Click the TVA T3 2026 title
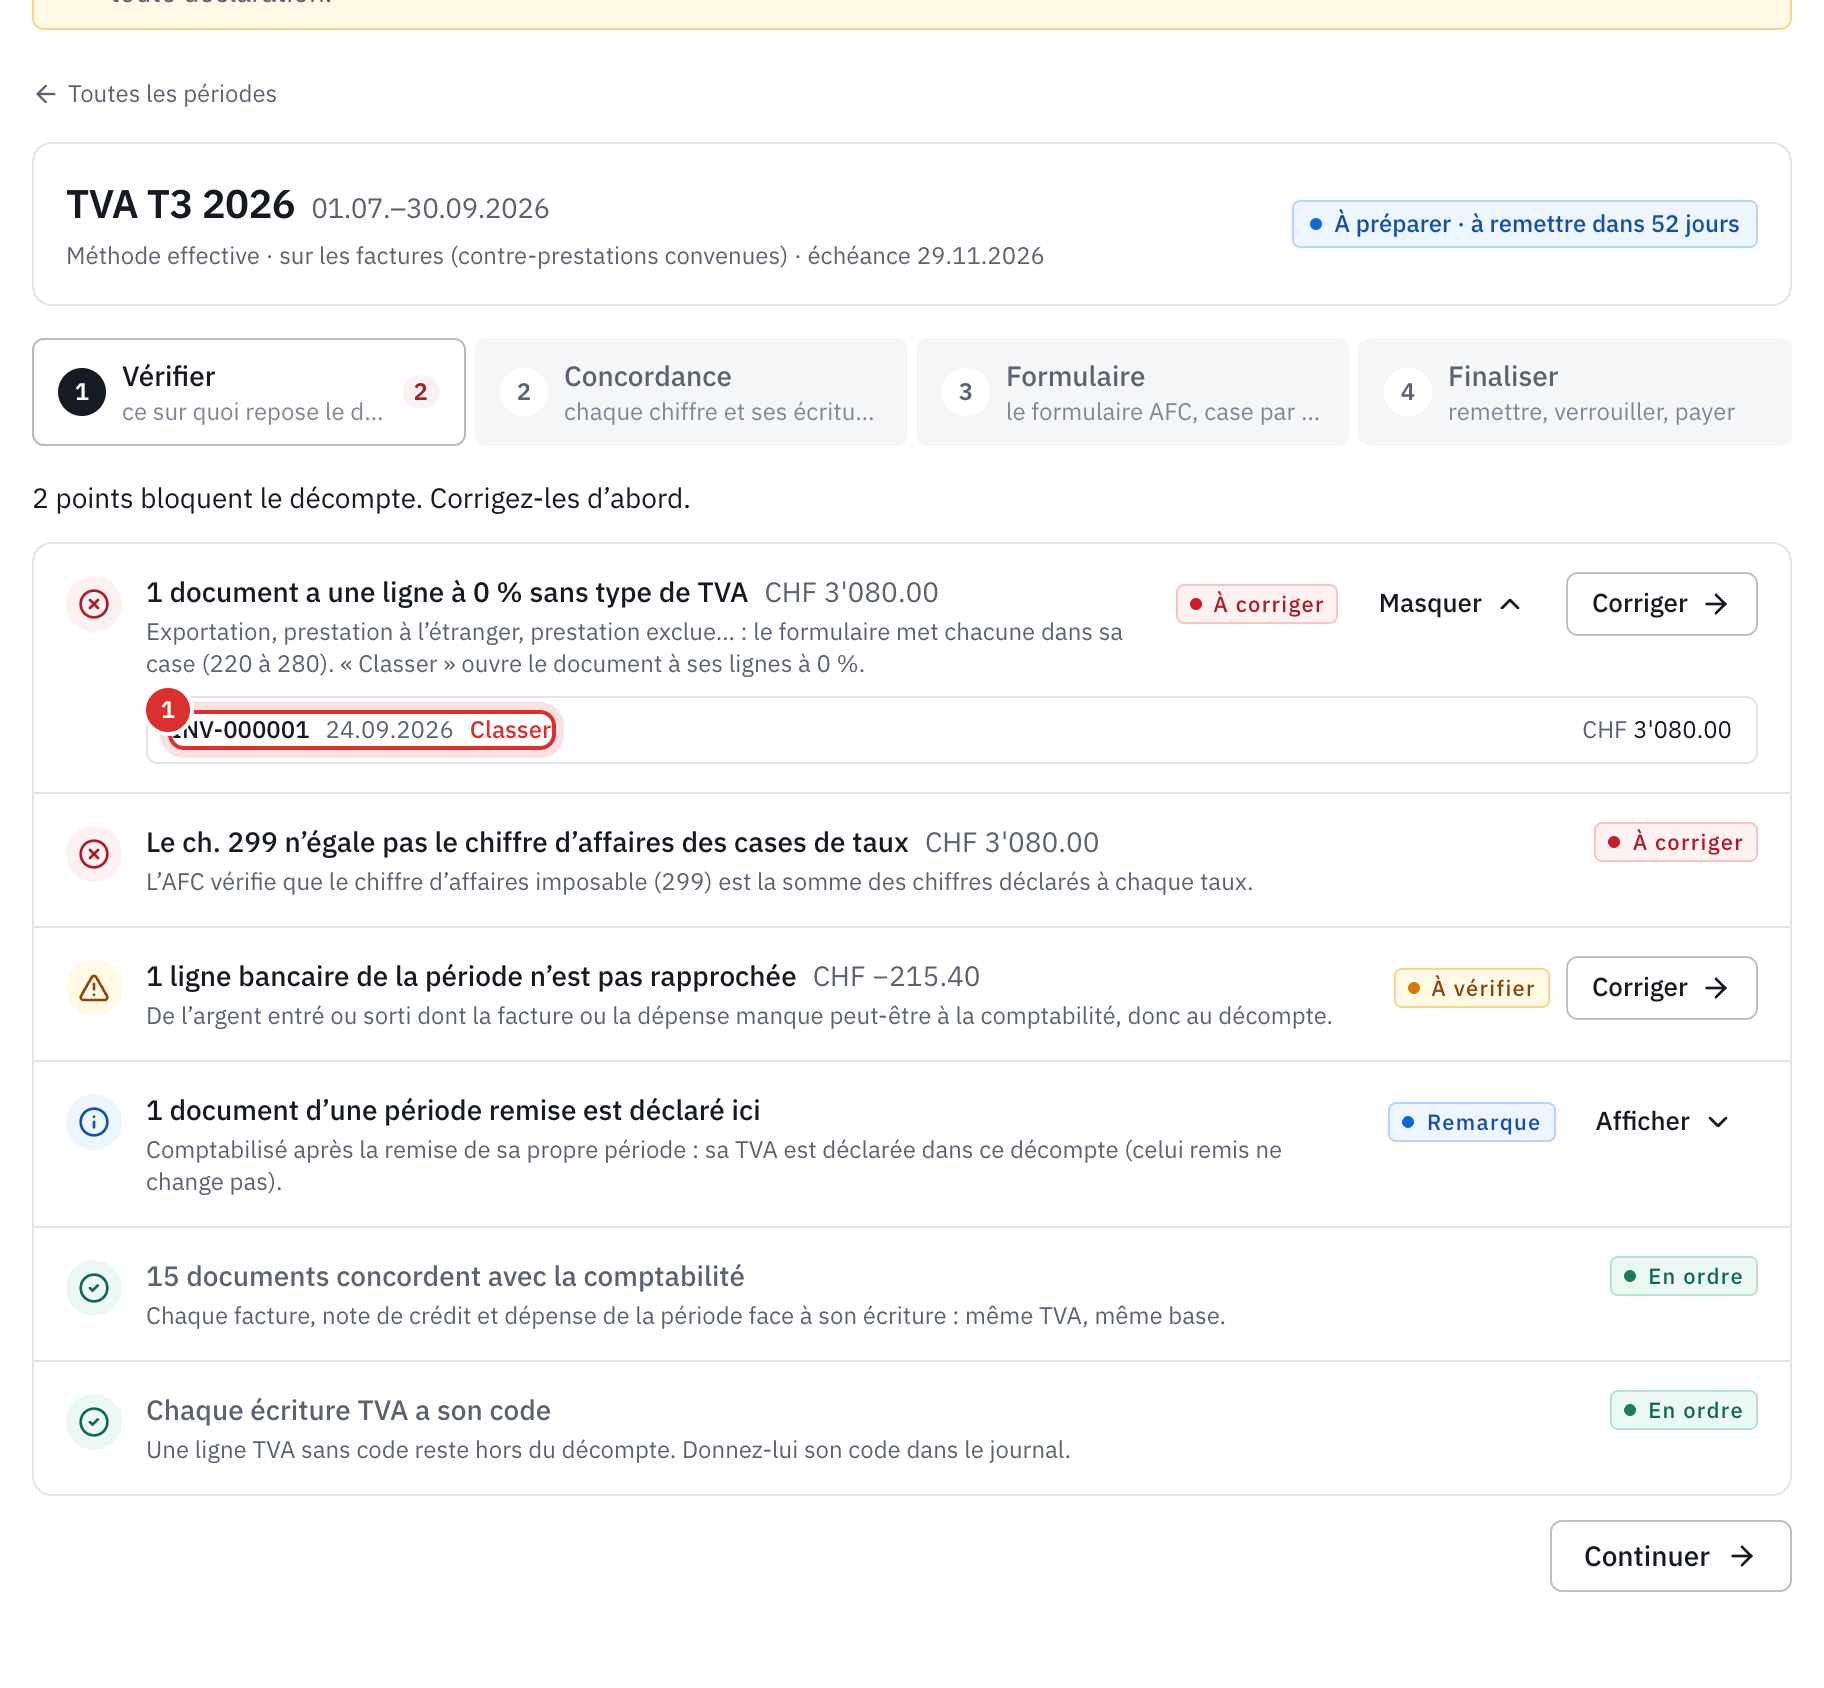This screenshot has width=1824, height=1688. click(x=181, y=205)
